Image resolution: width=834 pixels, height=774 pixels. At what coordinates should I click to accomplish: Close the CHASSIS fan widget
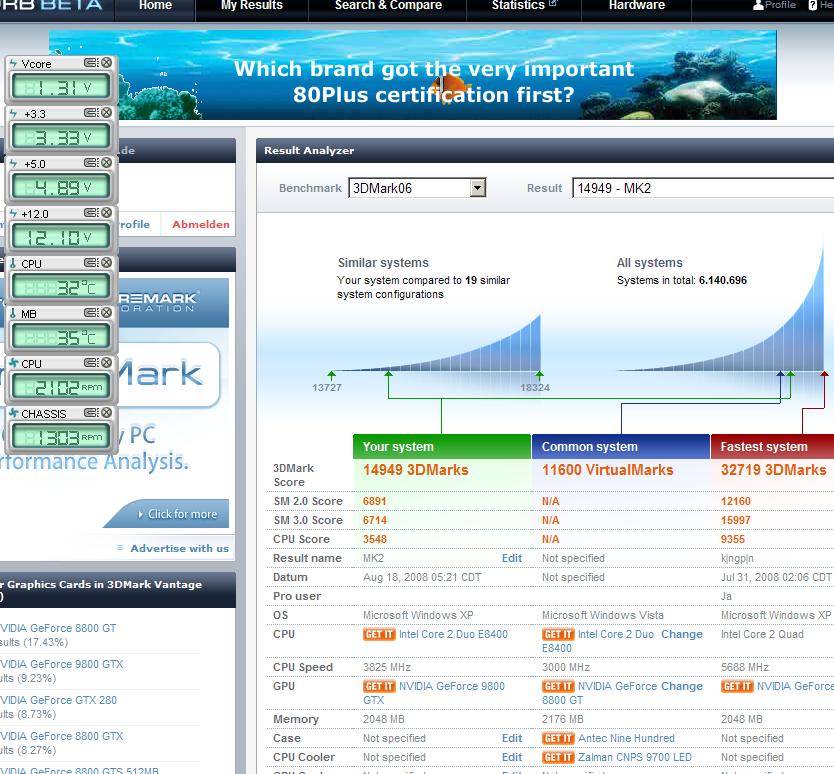107,413
